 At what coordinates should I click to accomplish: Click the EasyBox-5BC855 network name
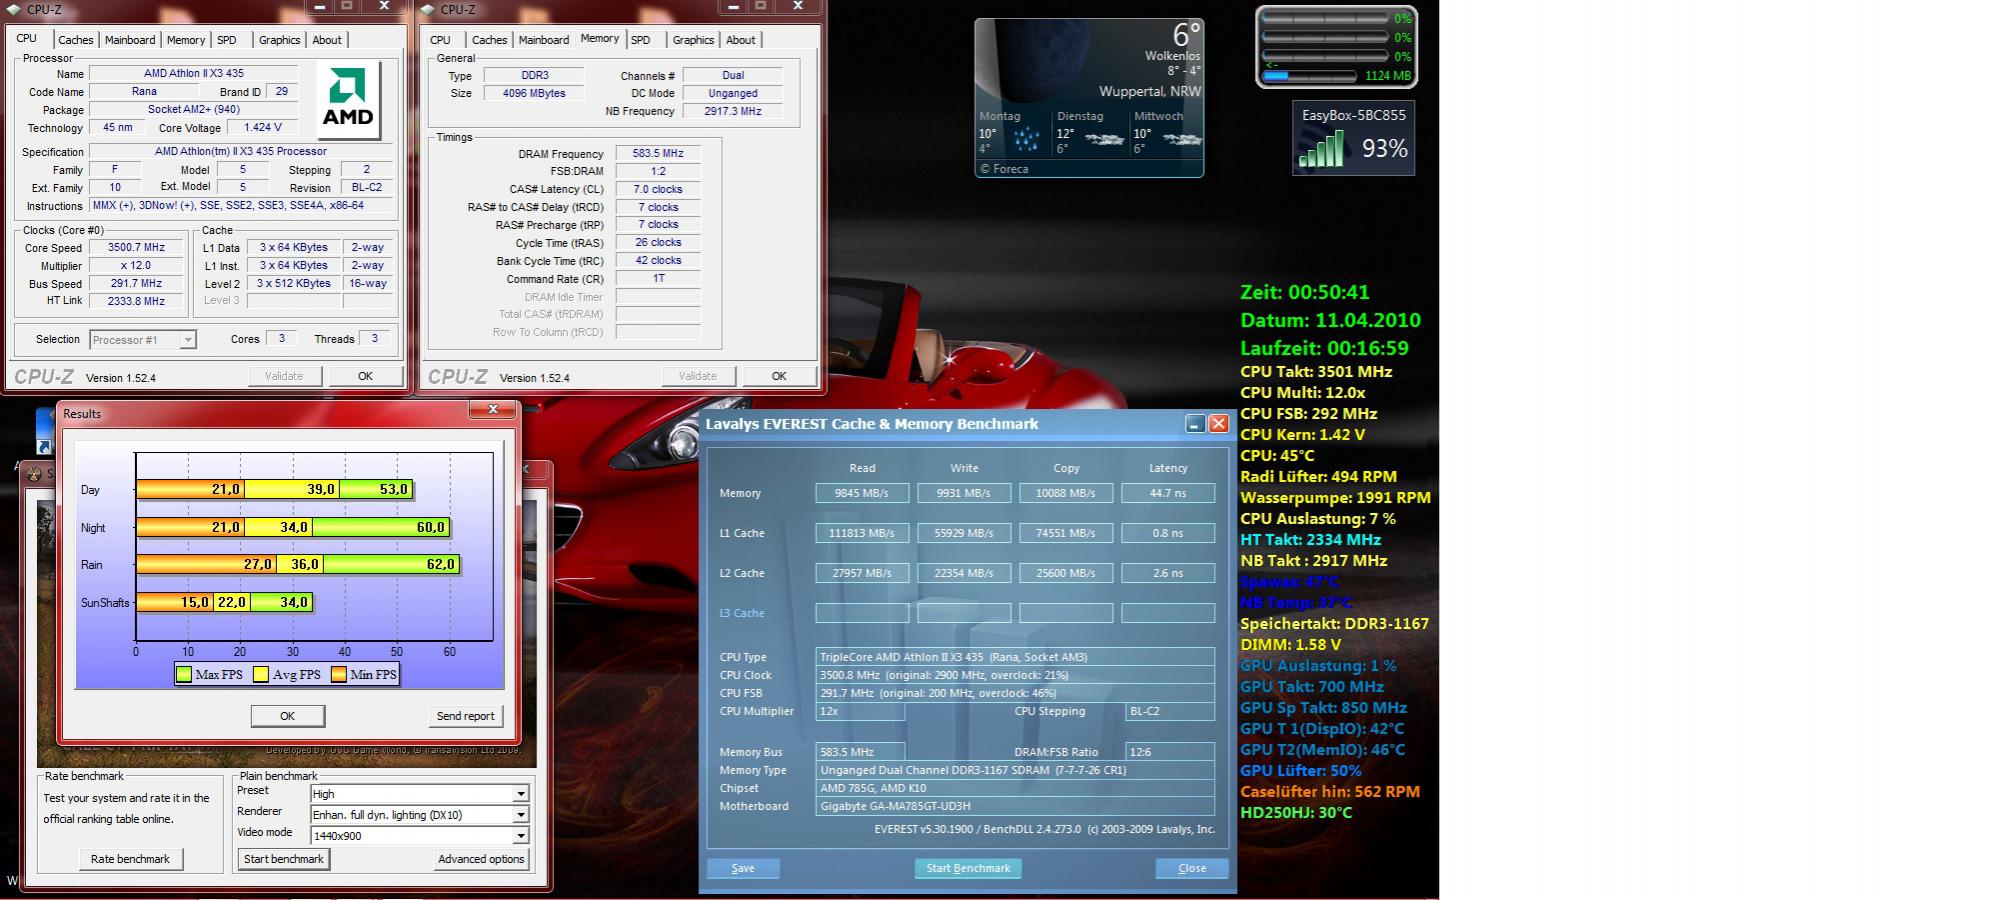point(1354,115)
